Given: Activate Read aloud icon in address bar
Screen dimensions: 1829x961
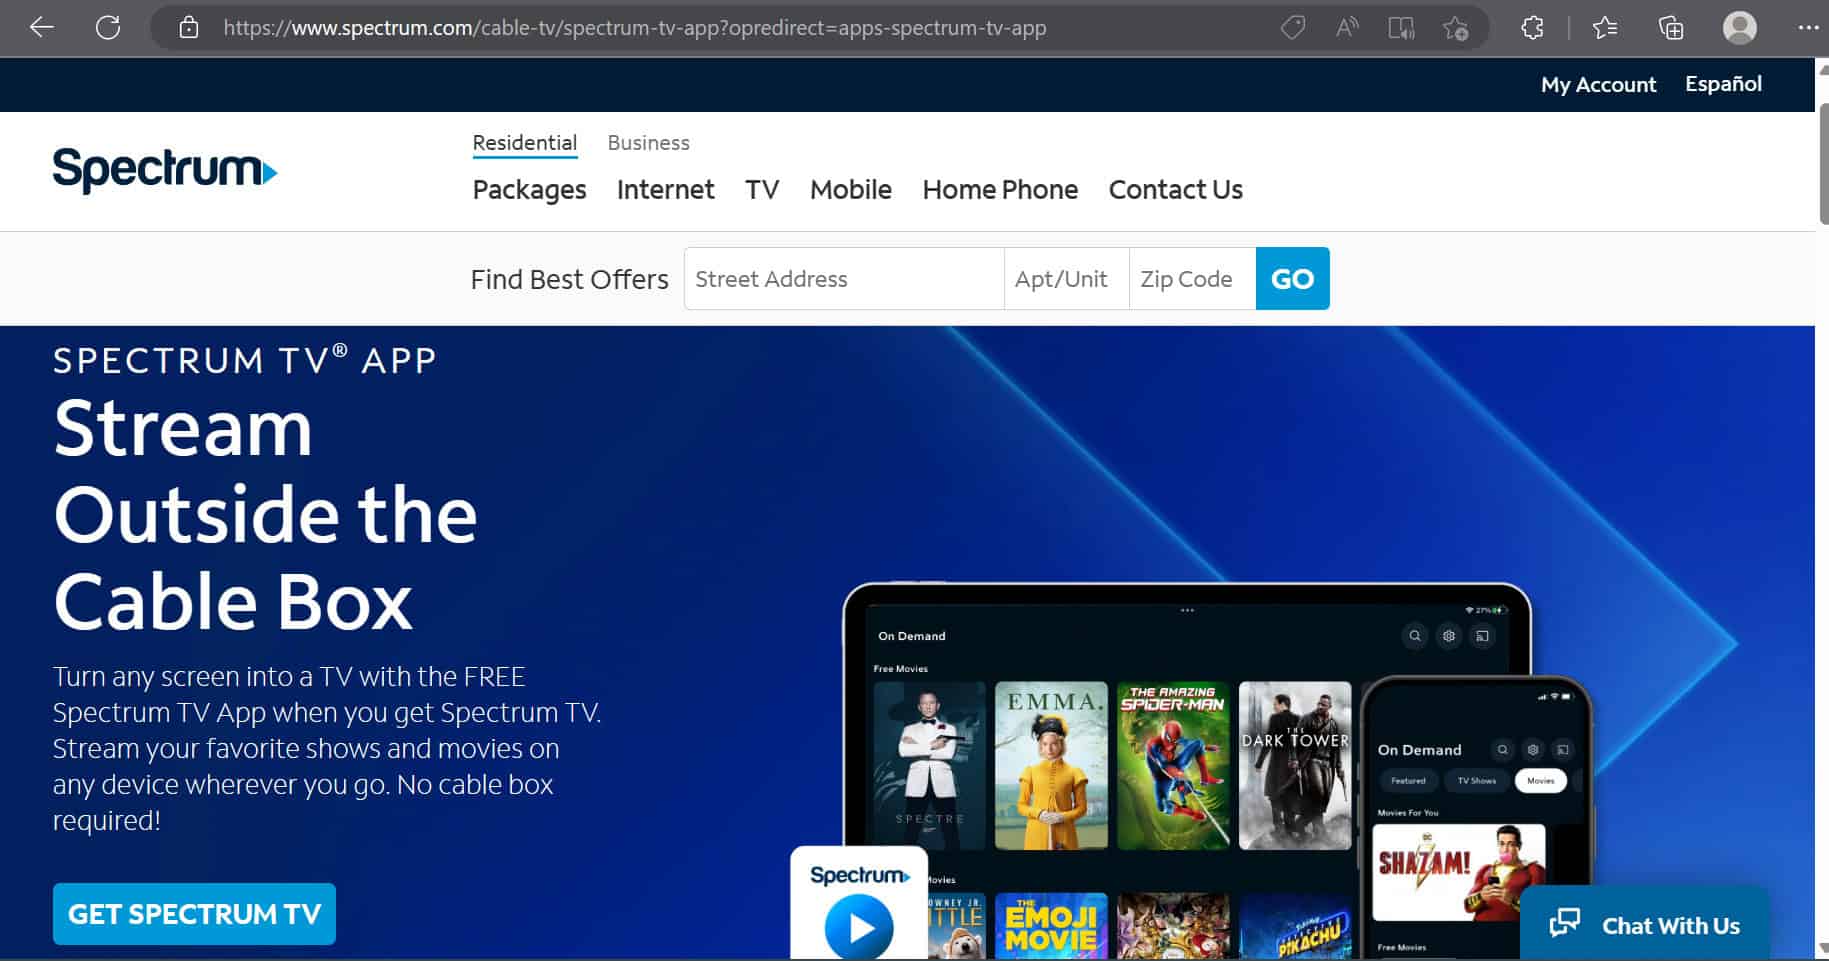Looking at the screenshot, I should (1347, 27).
